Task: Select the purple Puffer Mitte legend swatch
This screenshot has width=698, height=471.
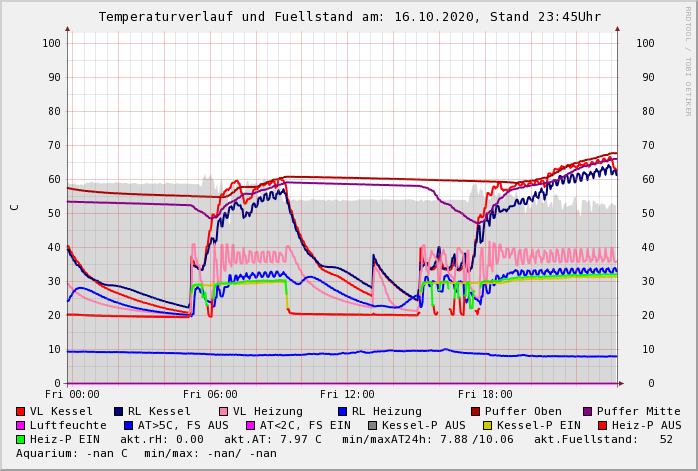Action: [x=588, y=411]
